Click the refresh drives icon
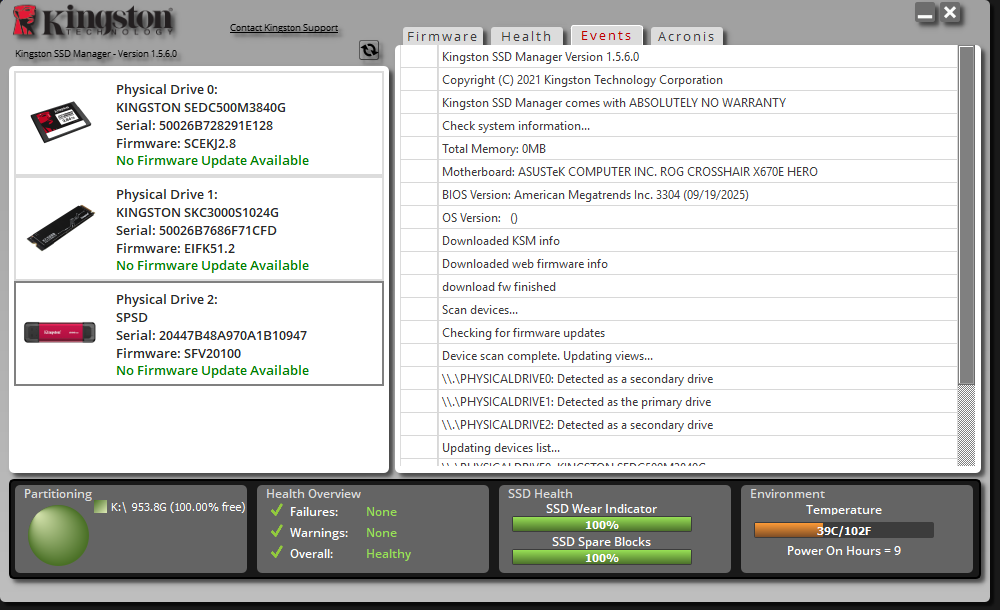 point(369,50)
